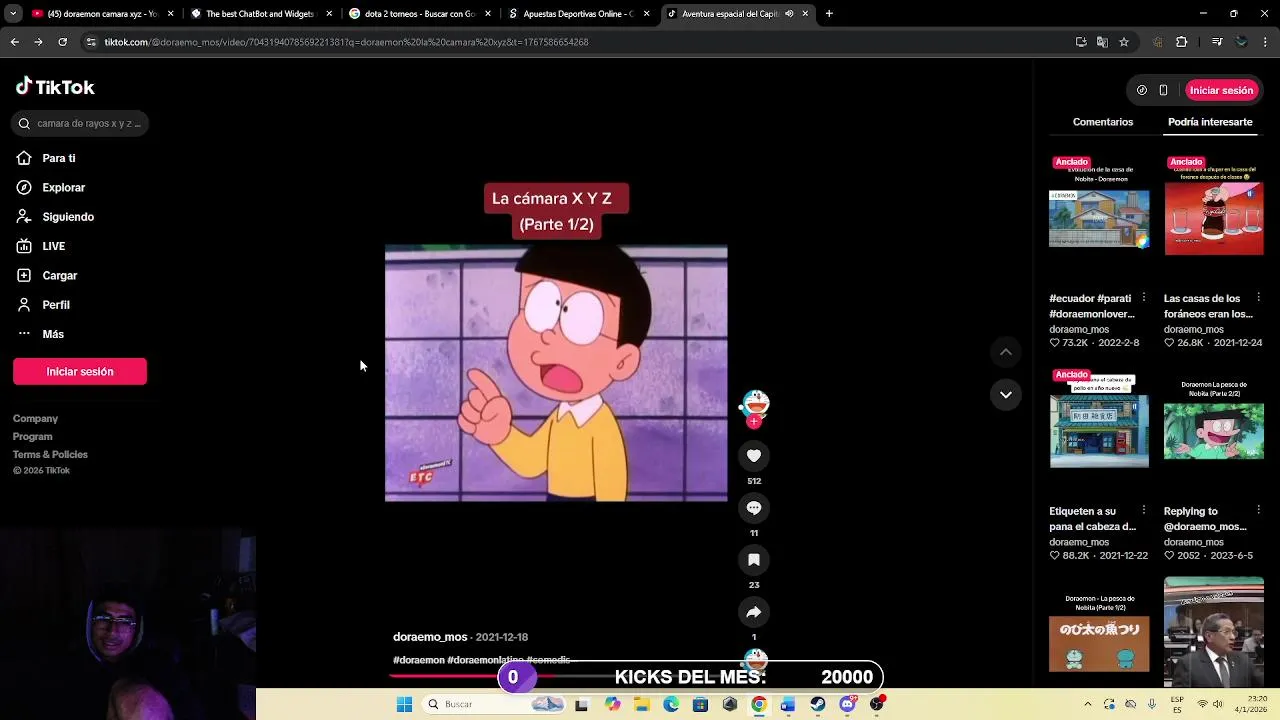Expand the Company footer section

(35, 419)
